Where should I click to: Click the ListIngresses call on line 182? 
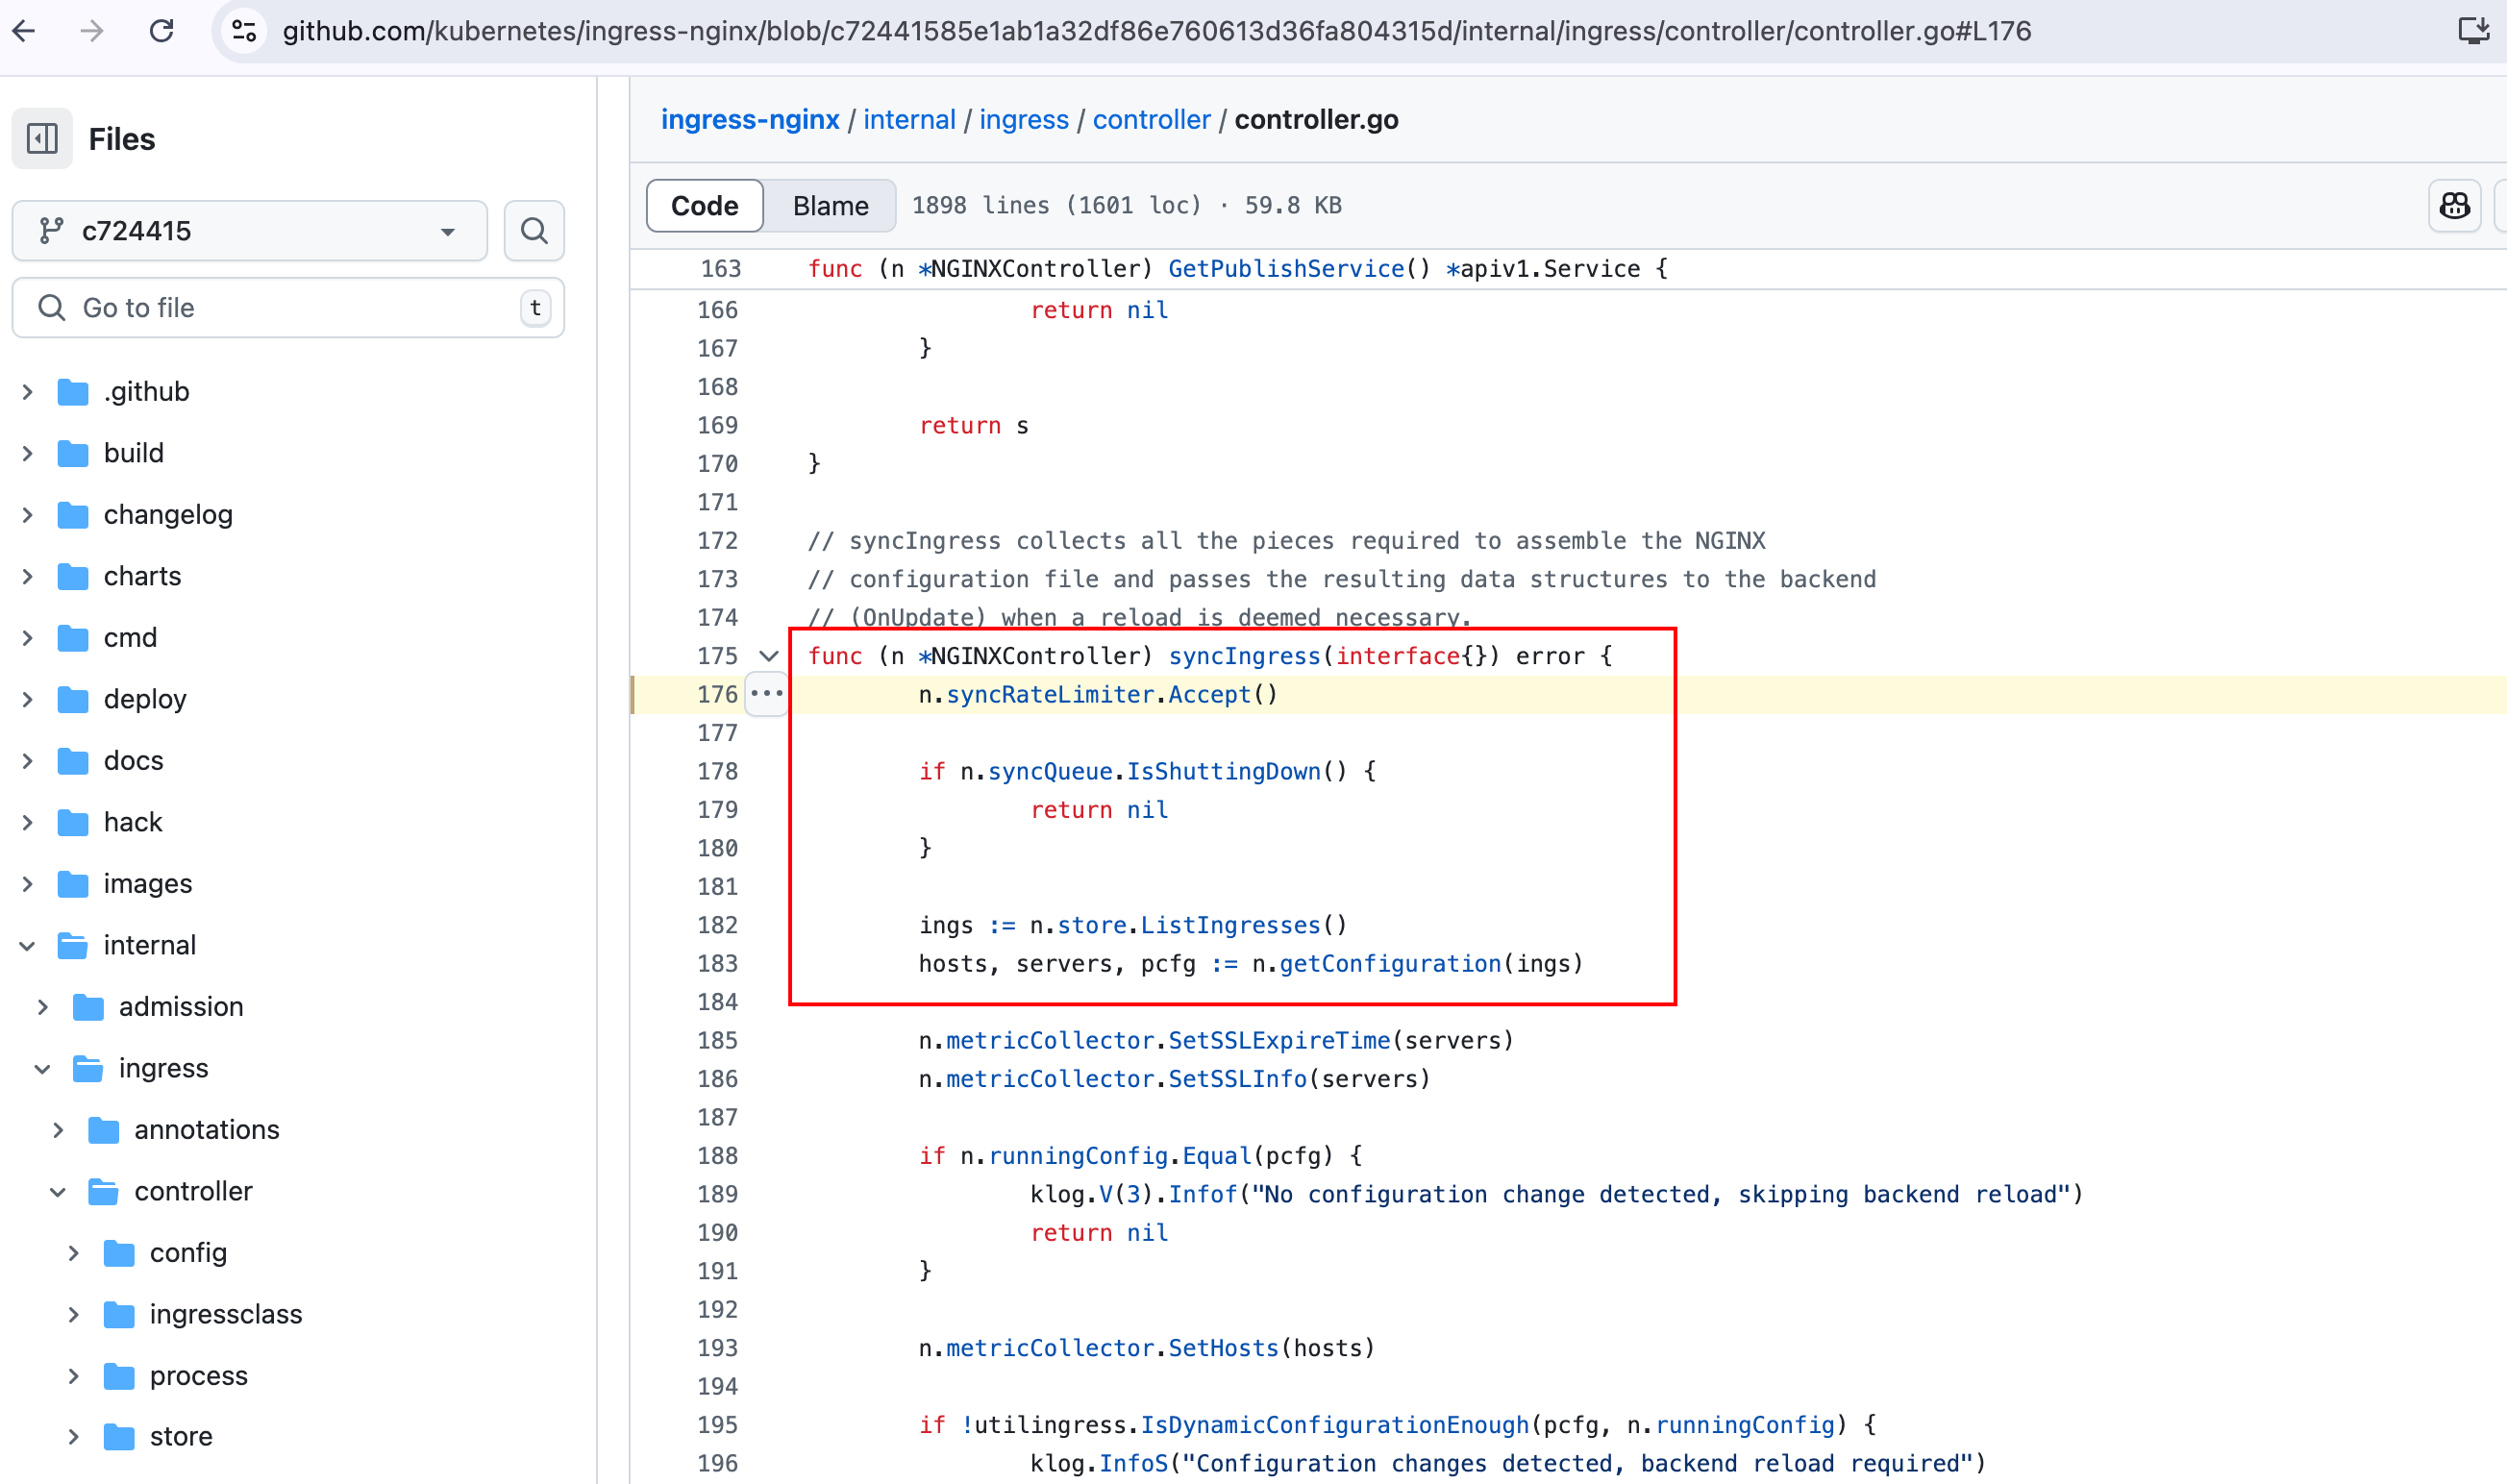1230,925
